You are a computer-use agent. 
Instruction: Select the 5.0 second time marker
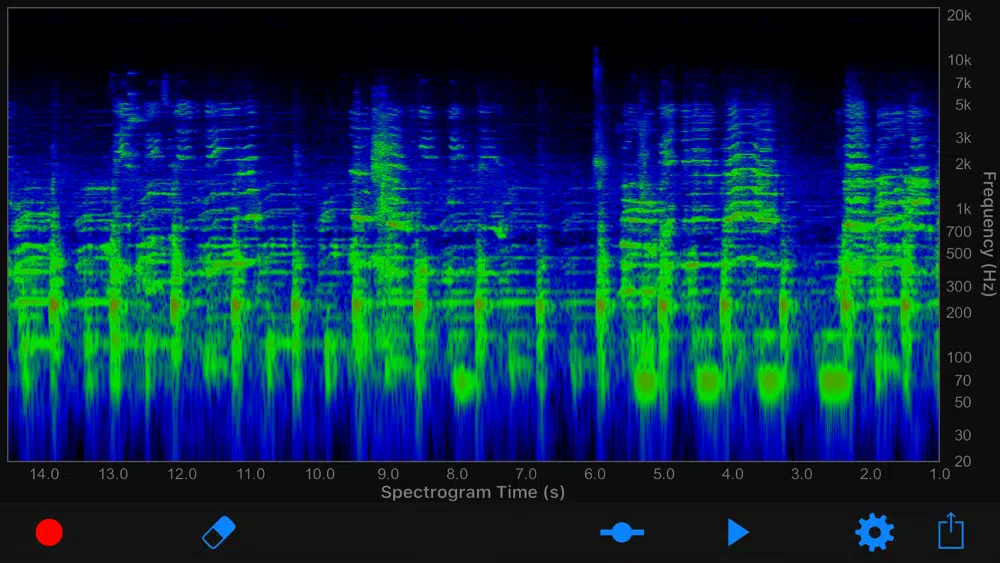(663, 474)
